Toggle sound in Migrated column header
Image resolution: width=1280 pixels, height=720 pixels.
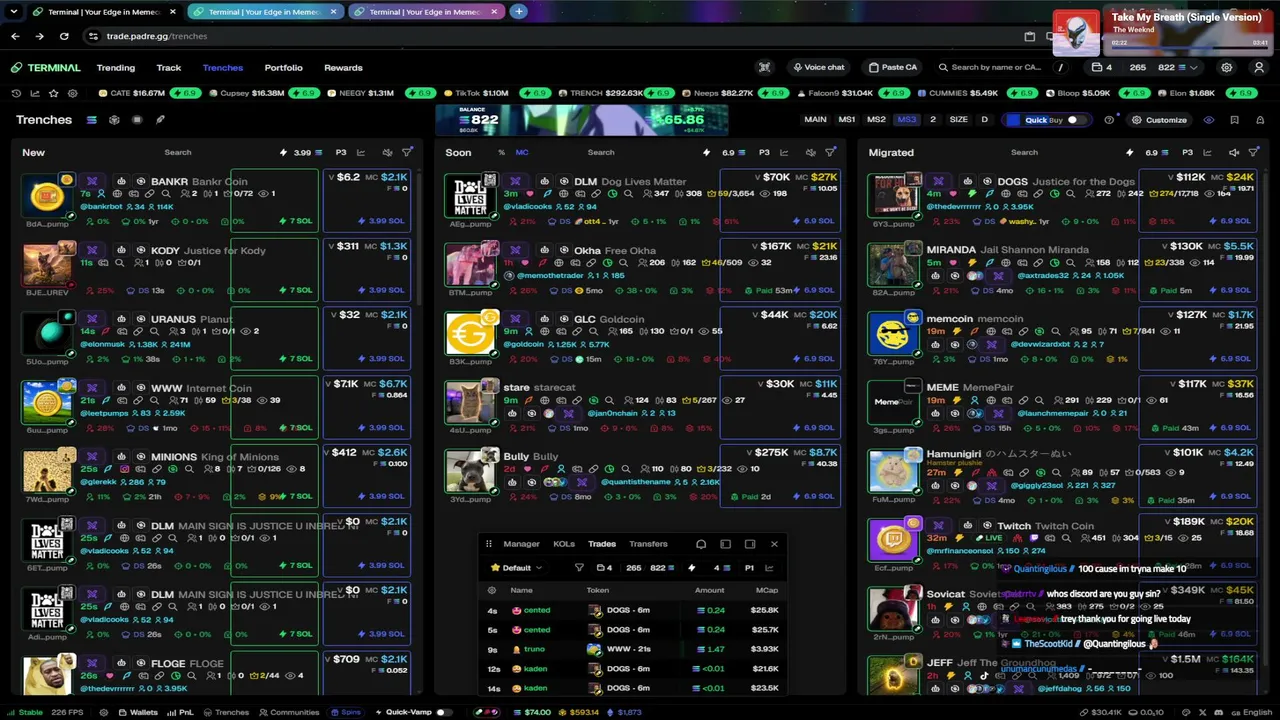click(x=1234, y=152)
